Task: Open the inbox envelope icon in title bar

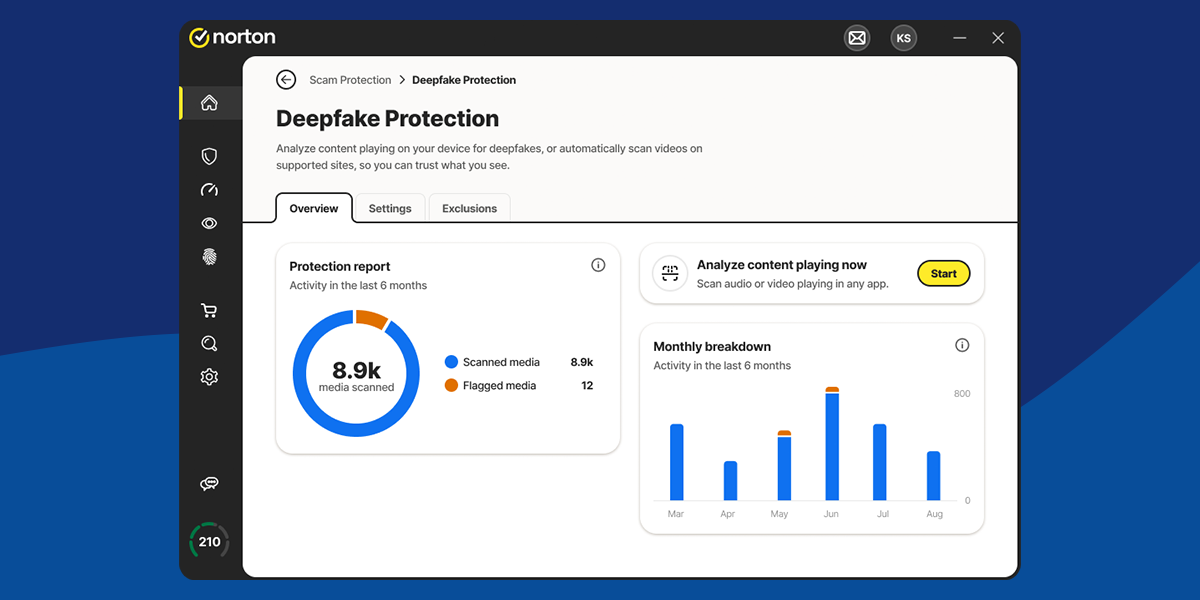Action: 857,37
